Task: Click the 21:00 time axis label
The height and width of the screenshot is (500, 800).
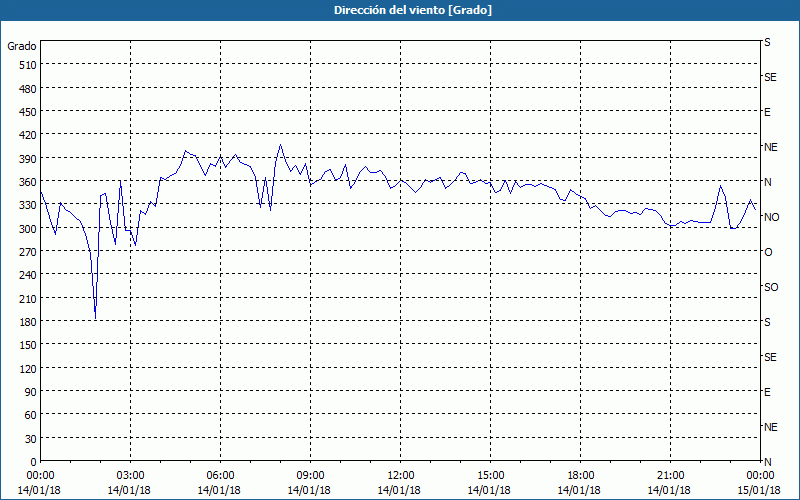Action: pyautogui.click(x=670, y=476)
